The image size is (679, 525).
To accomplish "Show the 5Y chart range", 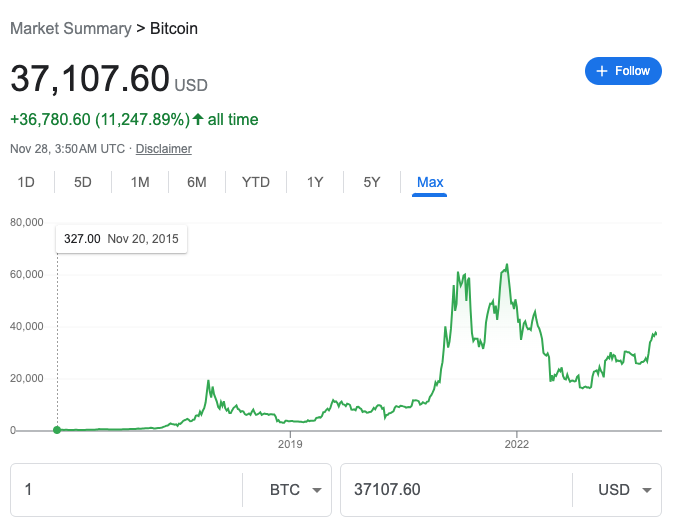I will (372, 182).
